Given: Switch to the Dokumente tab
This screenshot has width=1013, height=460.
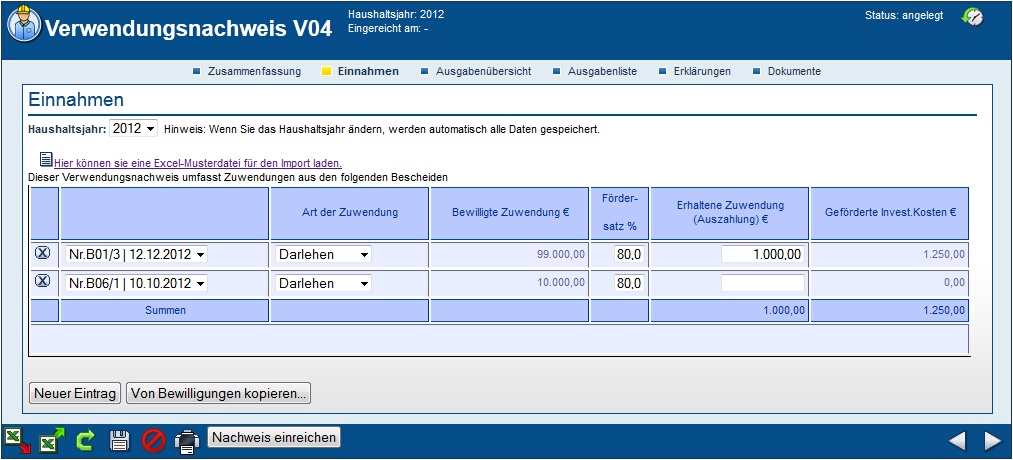Looking at the screenshot, I should pyautogui.click(x=794, y=72).
